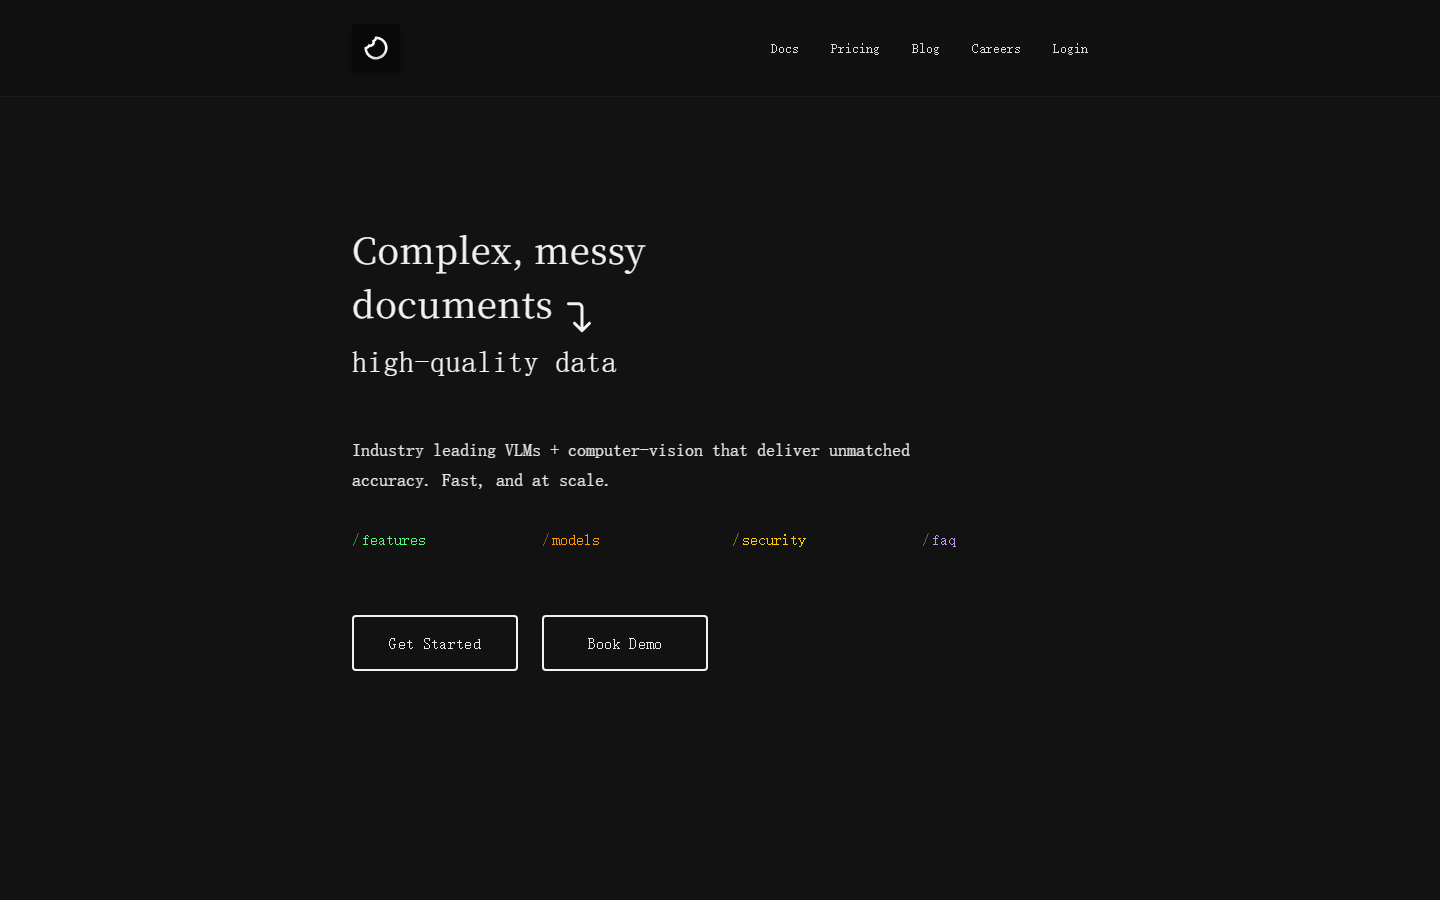The image size is (1440, 900).
Task: Click the Book Demo button
Action: point(625,643)
